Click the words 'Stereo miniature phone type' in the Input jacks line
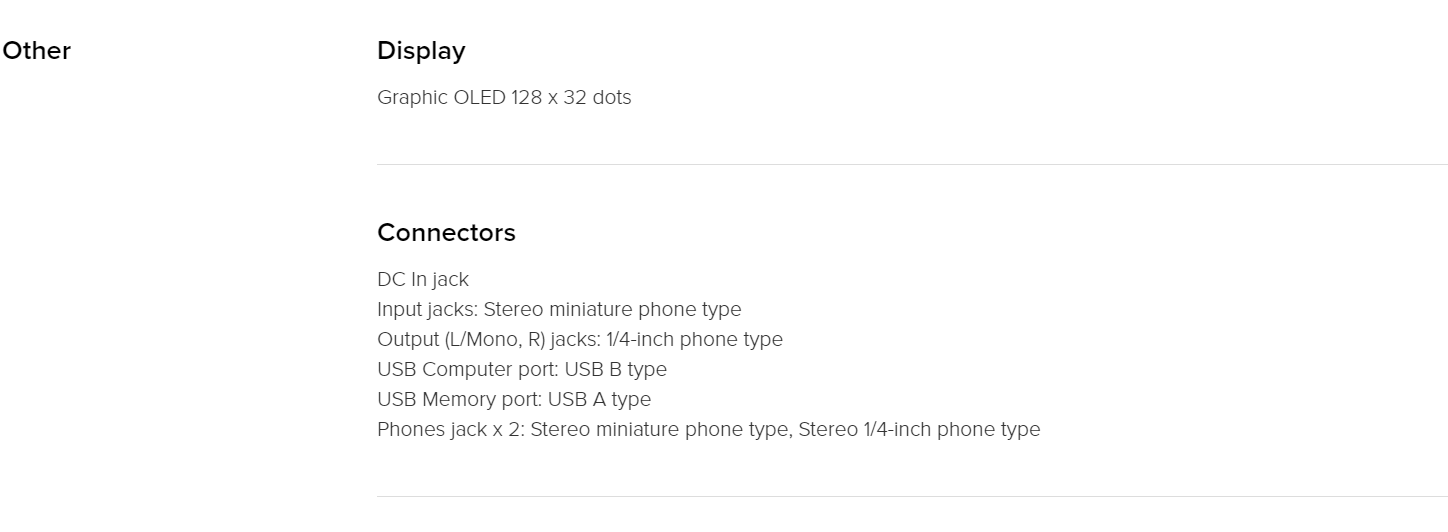This screenshot has width=1448, height=532. pos(613,309)
